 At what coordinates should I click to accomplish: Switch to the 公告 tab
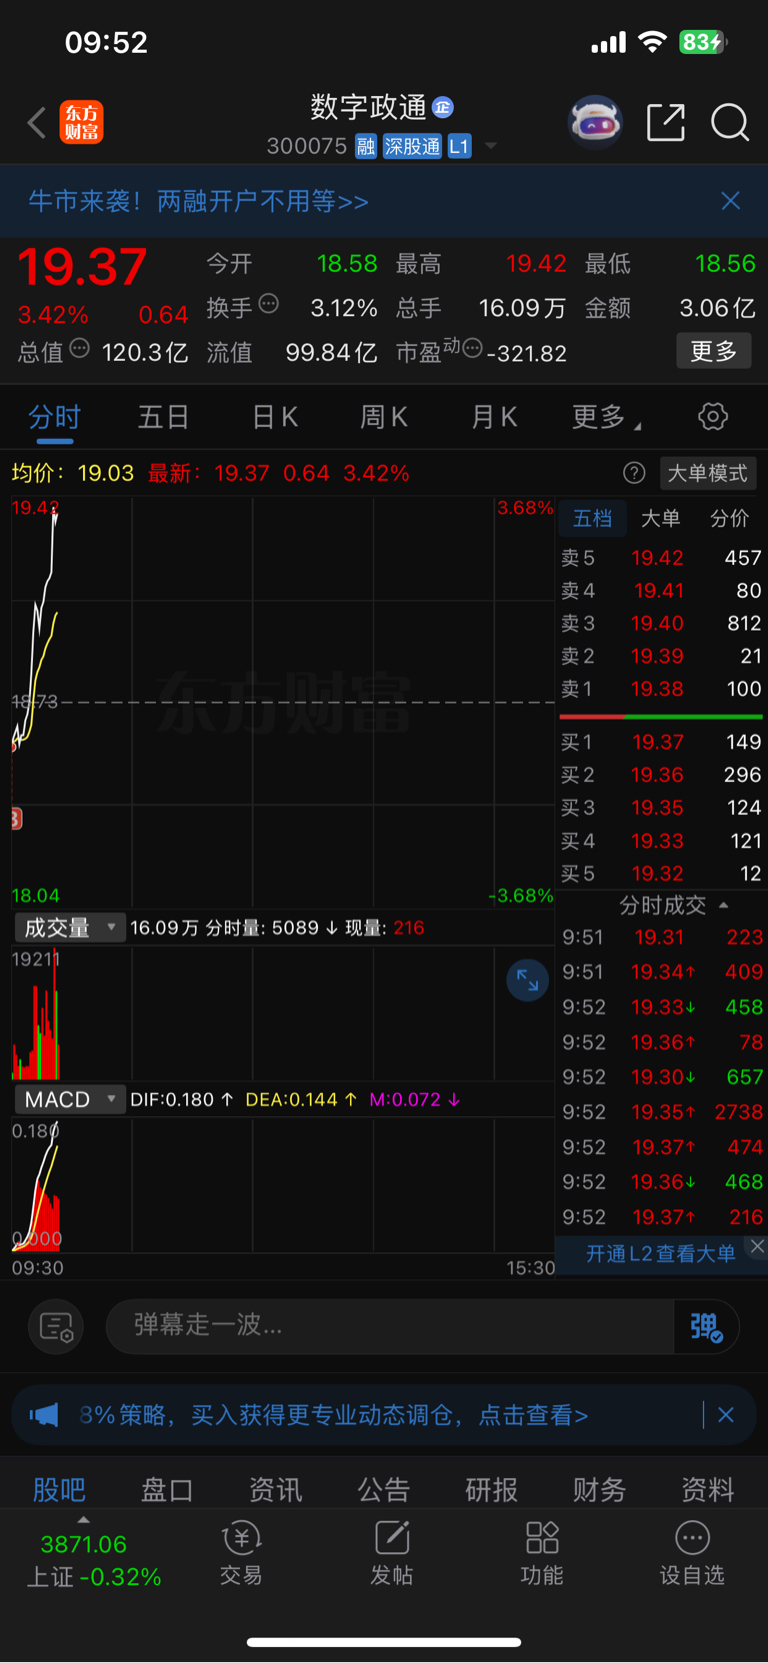384,1490
